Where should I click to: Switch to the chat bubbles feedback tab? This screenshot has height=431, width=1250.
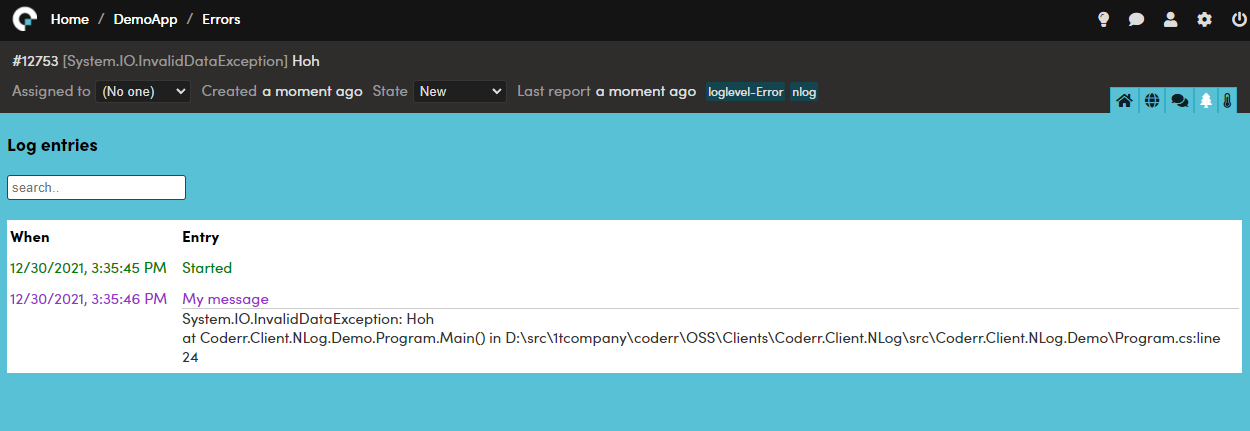pos(1179,100)
